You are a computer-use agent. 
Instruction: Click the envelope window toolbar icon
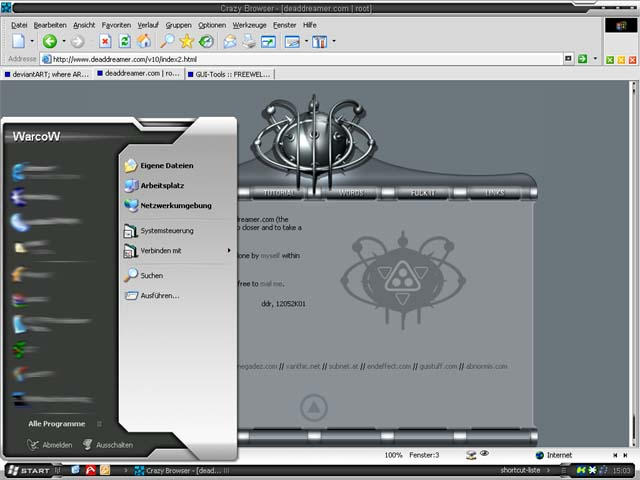292,42
